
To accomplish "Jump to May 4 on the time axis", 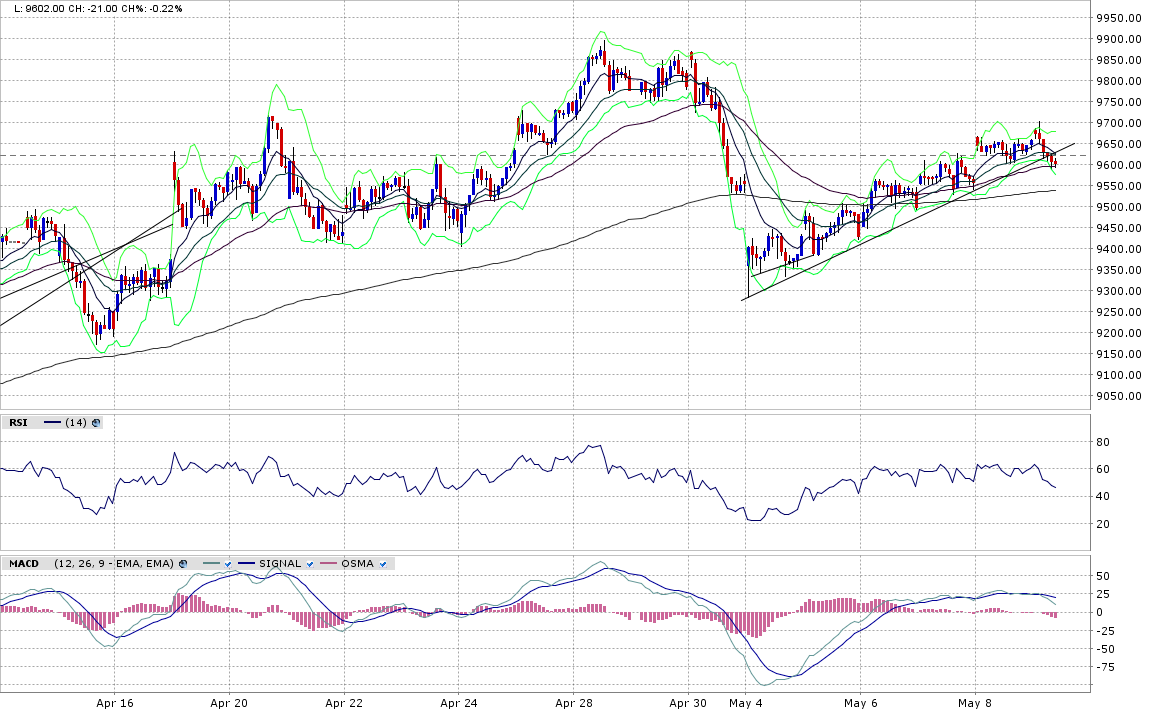I will 745,704.
